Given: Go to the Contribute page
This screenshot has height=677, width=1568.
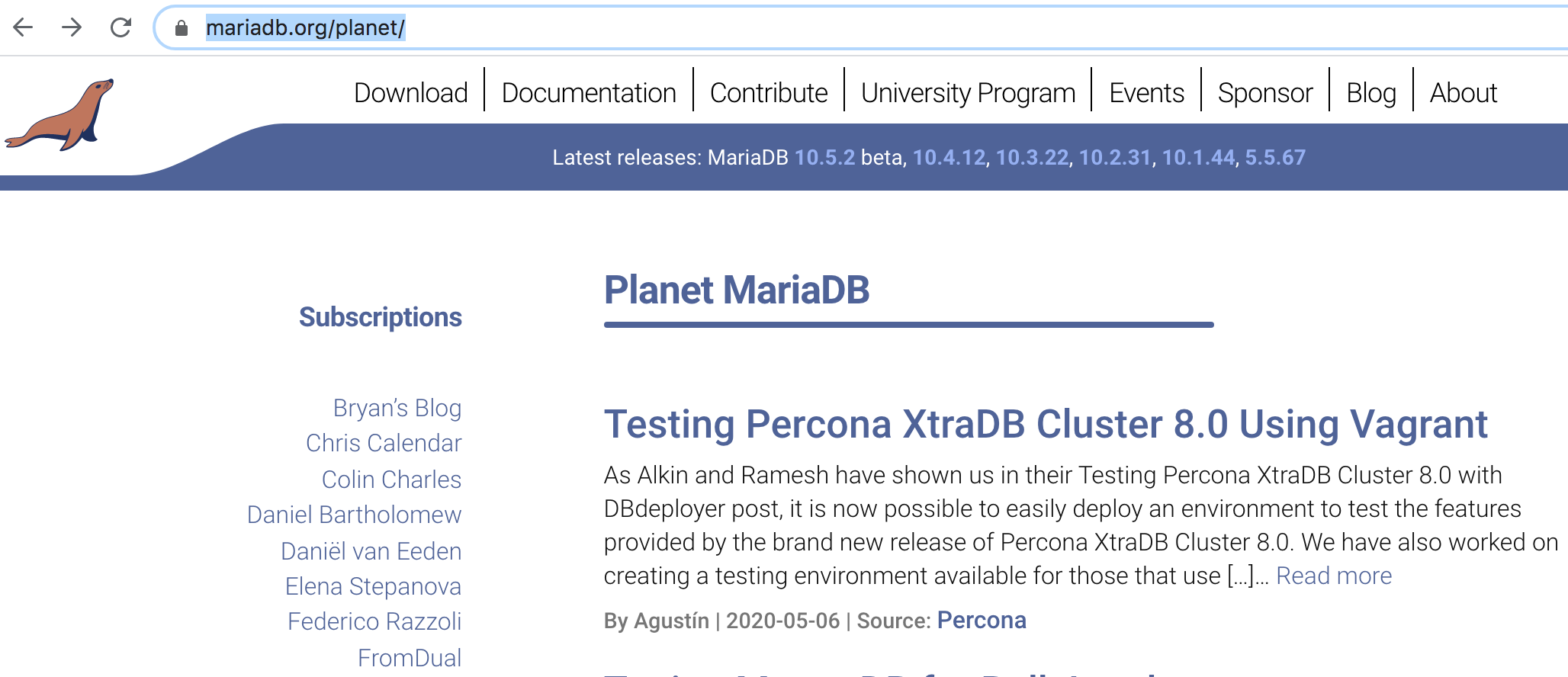Looking at the screenshot, I should [769, 93].
